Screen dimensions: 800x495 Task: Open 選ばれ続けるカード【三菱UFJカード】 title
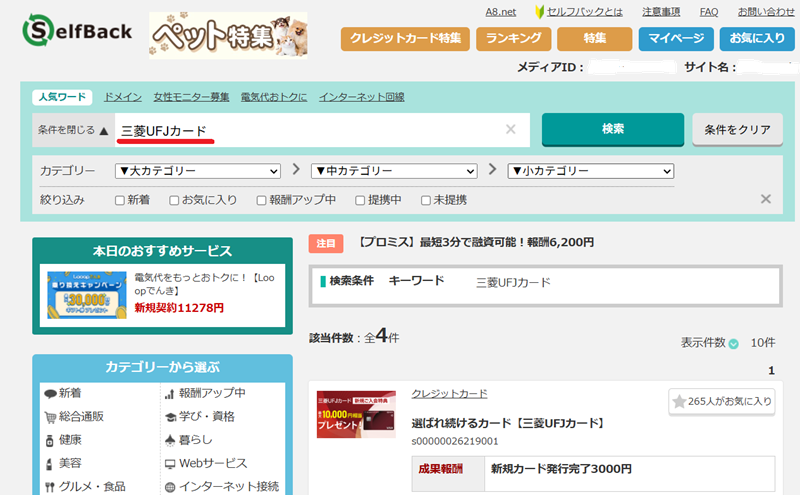click(509, 423)
